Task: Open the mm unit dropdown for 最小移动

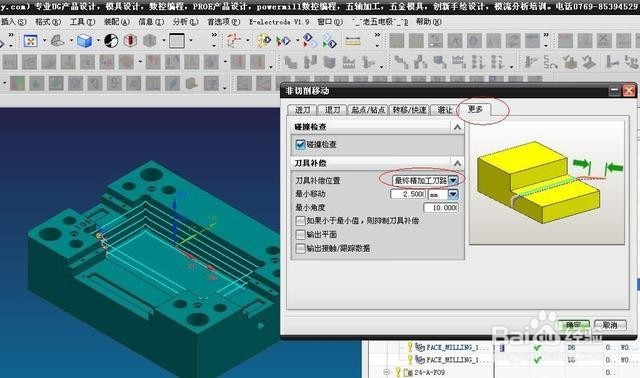Action: coord(453,194)
